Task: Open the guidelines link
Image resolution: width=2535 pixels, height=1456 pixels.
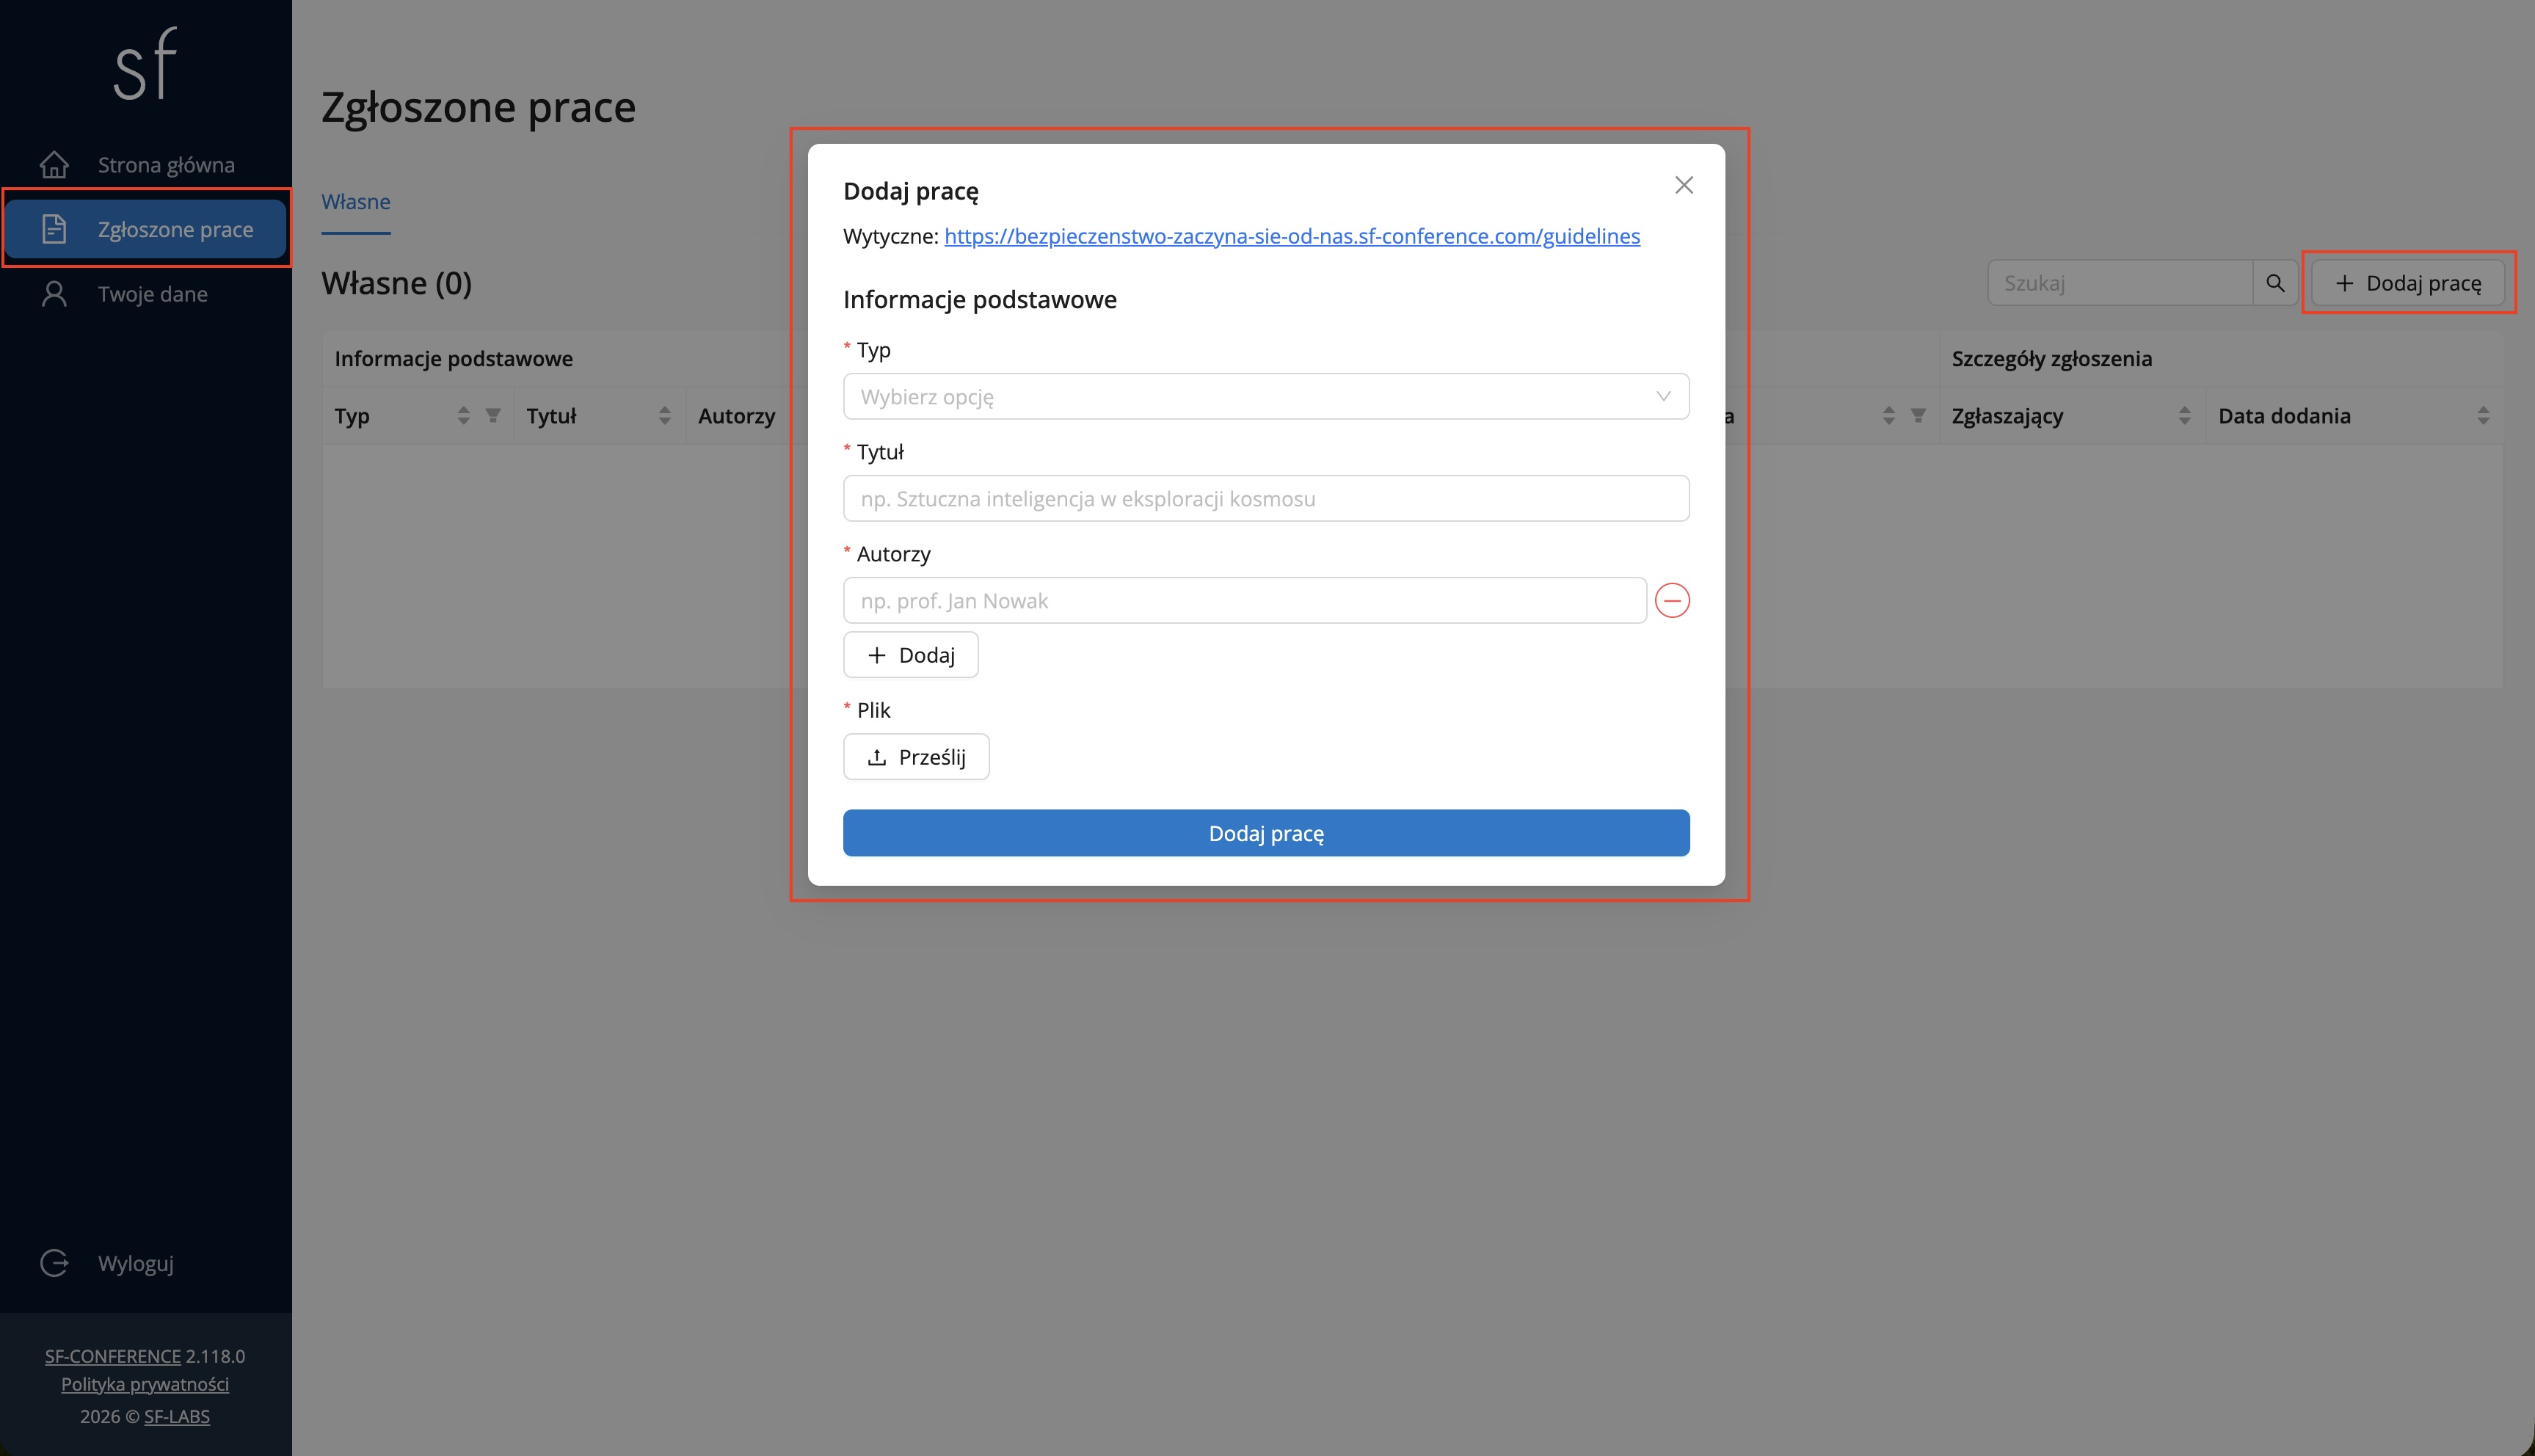Action: click(1292, 236)
